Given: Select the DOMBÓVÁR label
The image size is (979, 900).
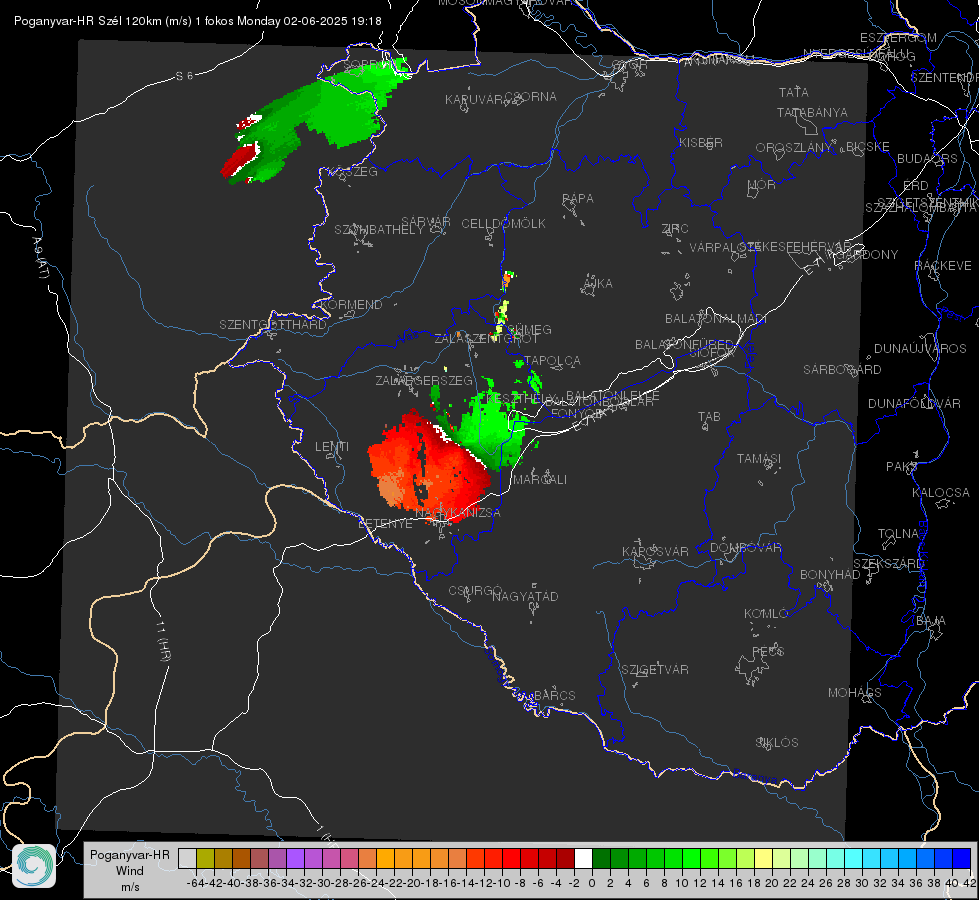Looking at the screenshot, I should click(745, 547).
